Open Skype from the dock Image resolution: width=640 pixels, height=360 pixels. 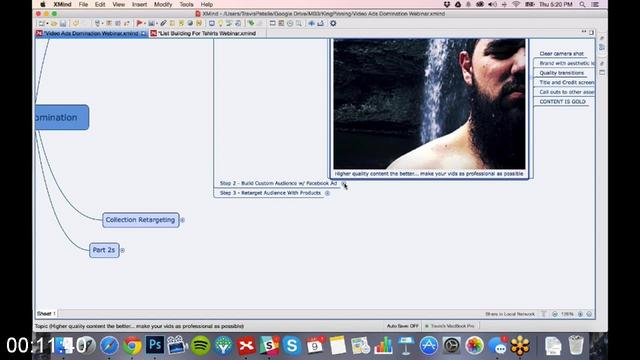pos(292,346)
